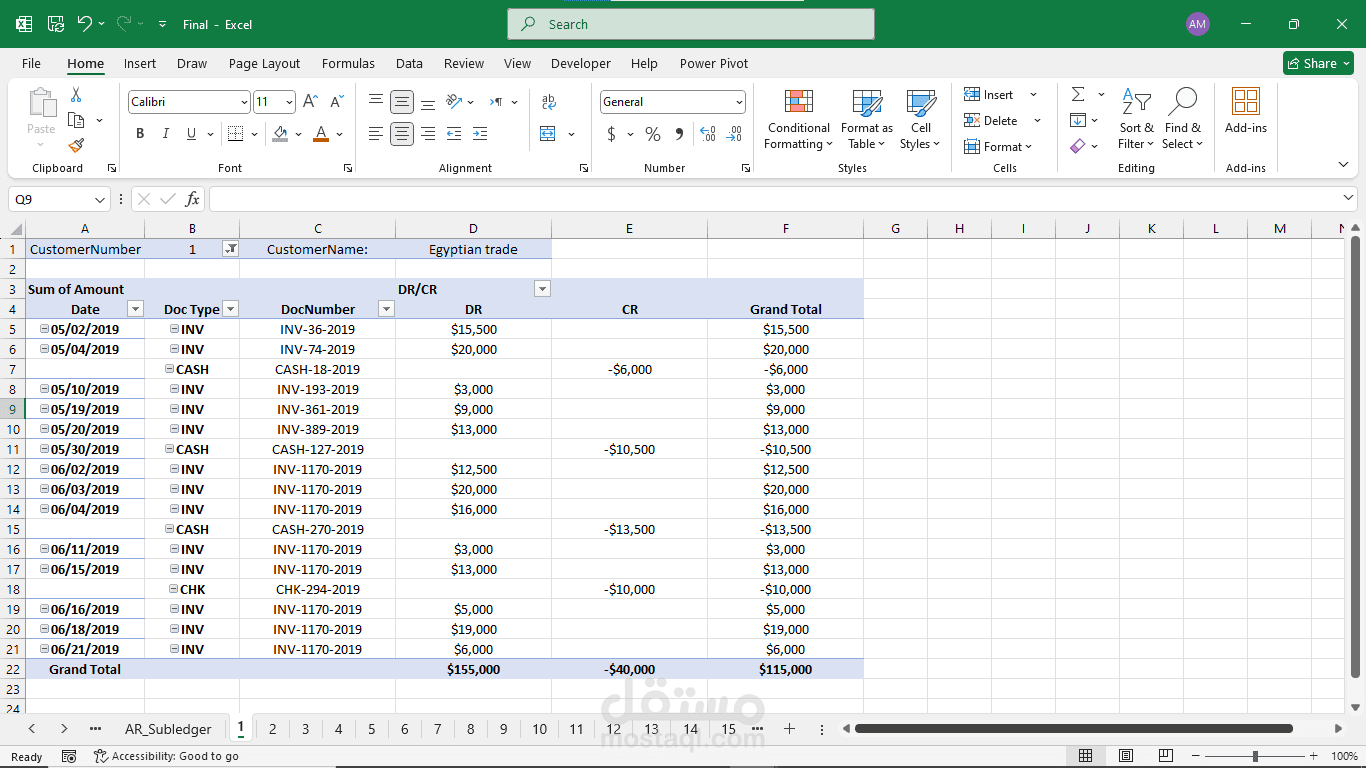Click the AutoSum sigma icon
This screenshot has width=1366, height=768.
tap(1078, 94)
